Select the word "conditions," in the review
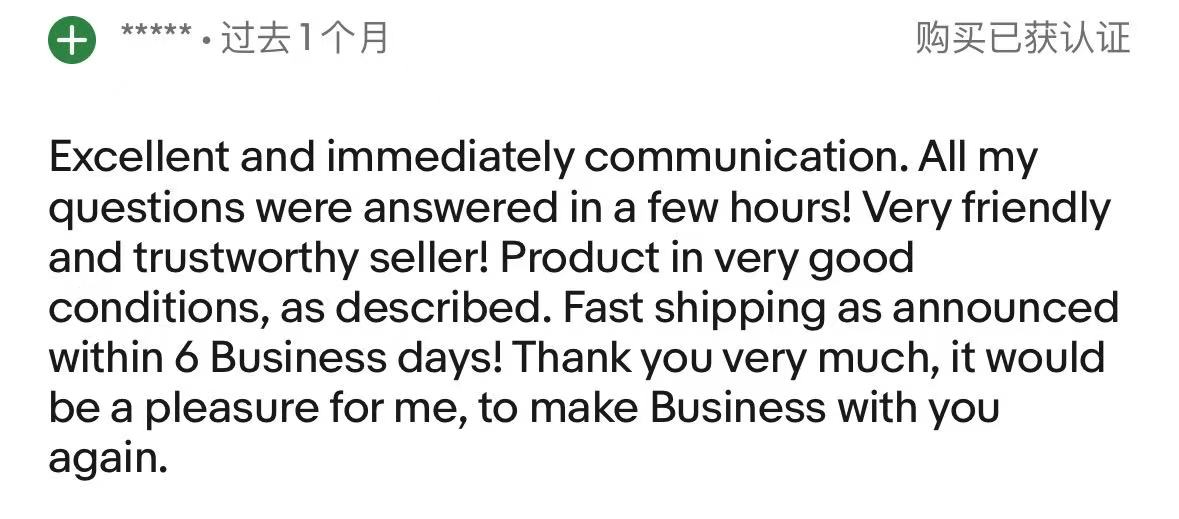This screenshot has width=1179, height=519. click(156, 308)
